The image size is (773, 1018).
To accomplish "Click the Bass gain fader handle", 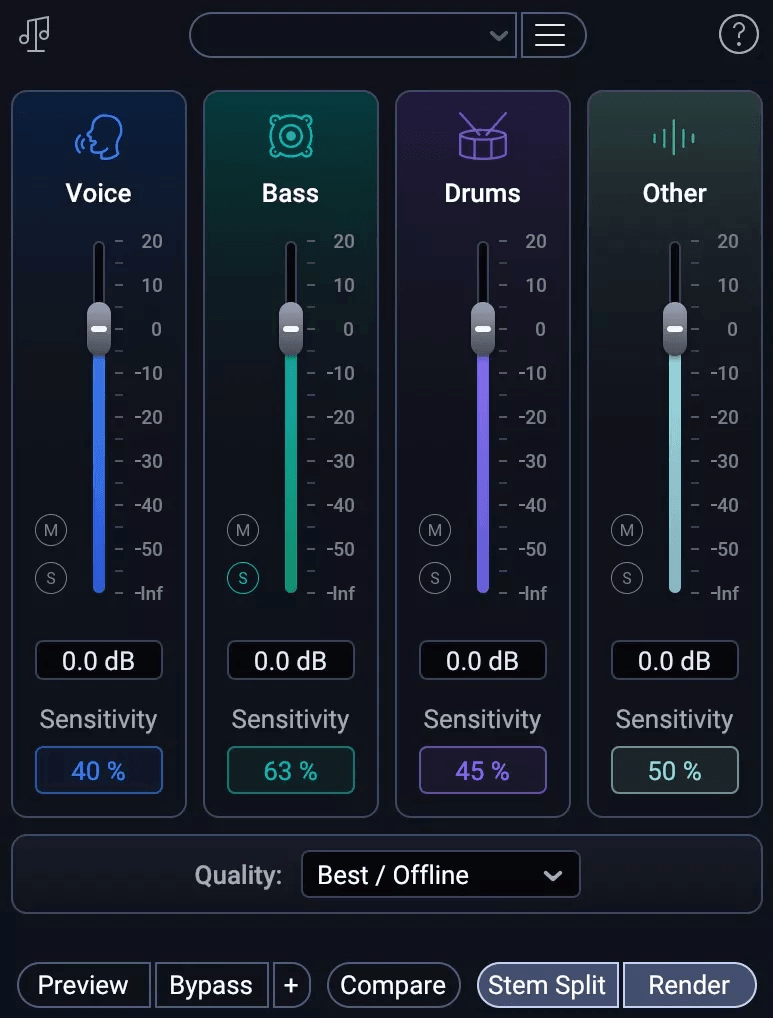I will [291, 329].
